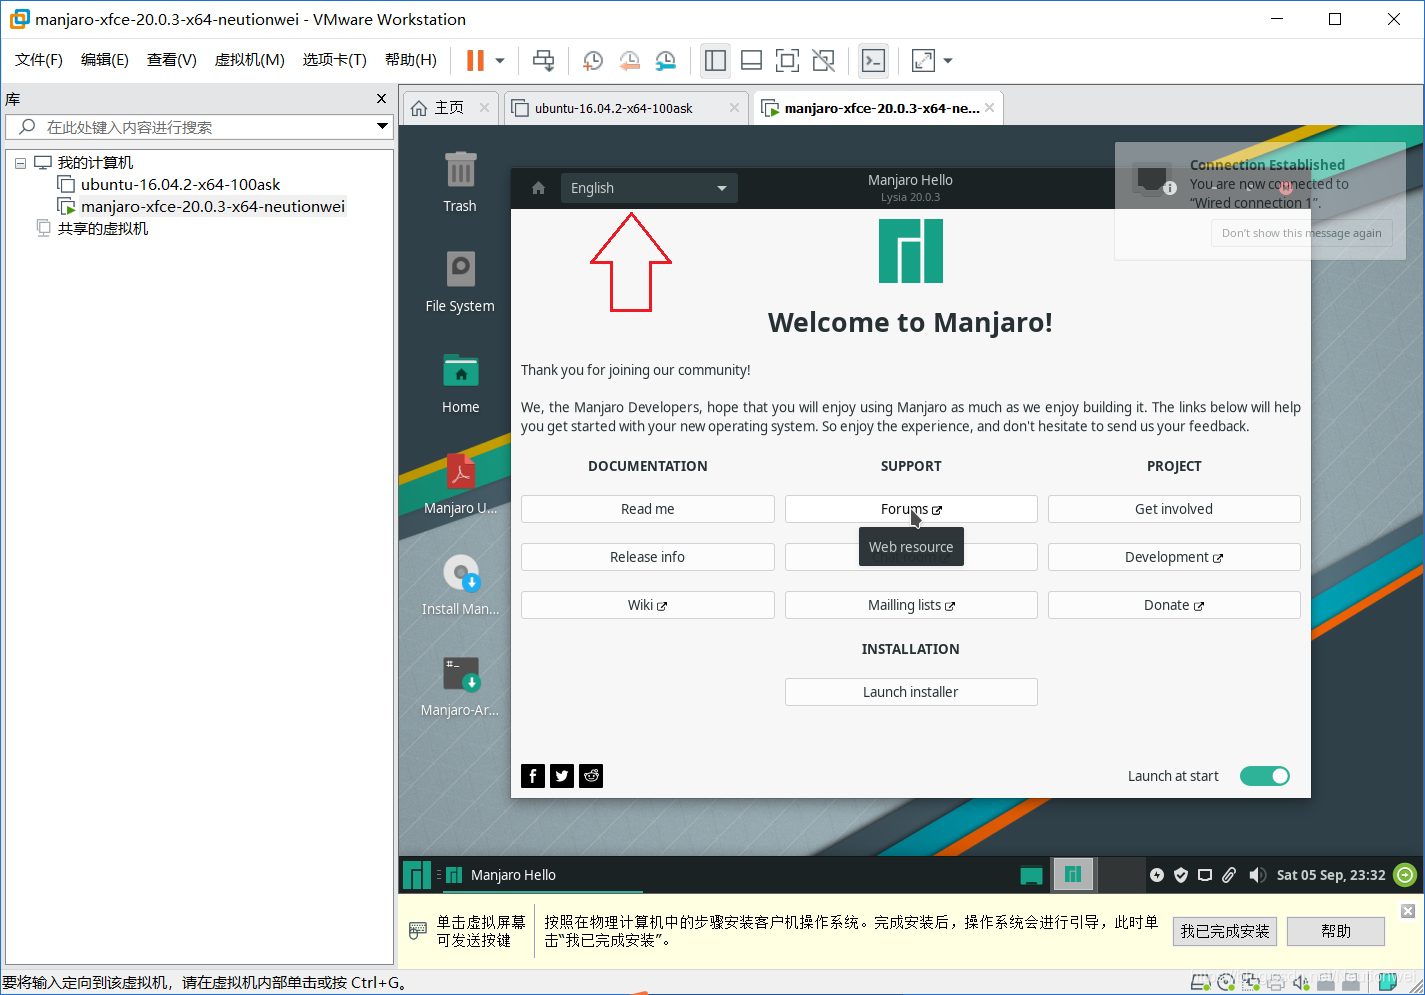Open the Manjaro-Architect desktop icon
The height and width of the screenshot is (995, 1425).
pos(460,686)
